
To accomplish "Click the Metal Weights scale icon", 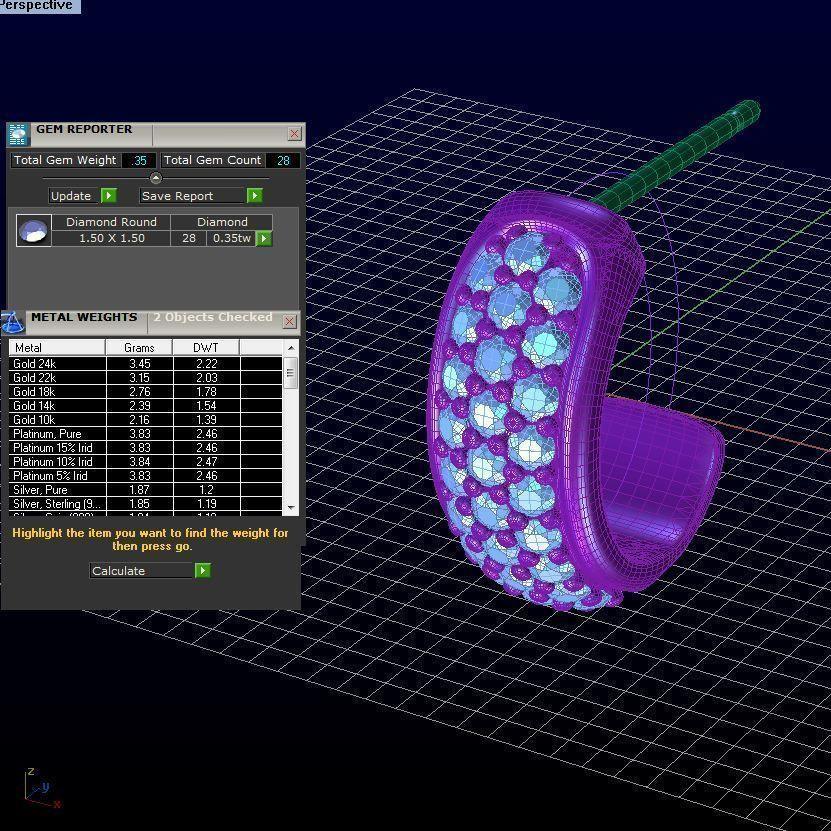I will tap(12, 321).
